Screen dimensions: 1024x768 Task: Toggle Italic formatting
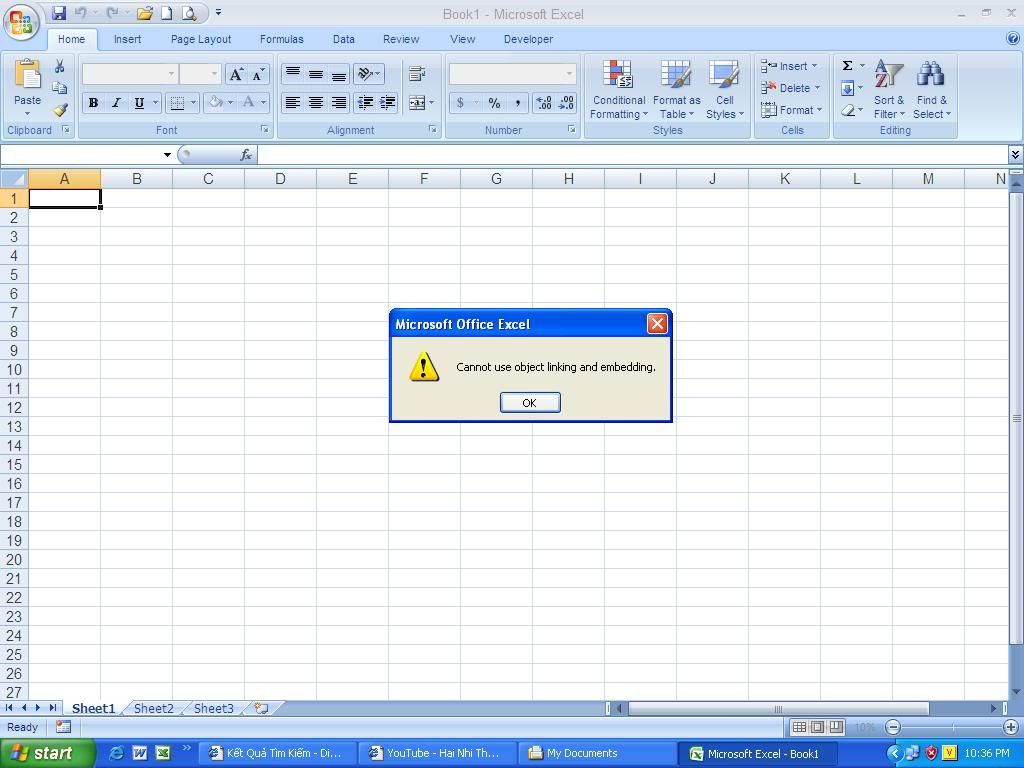point(116,103)
